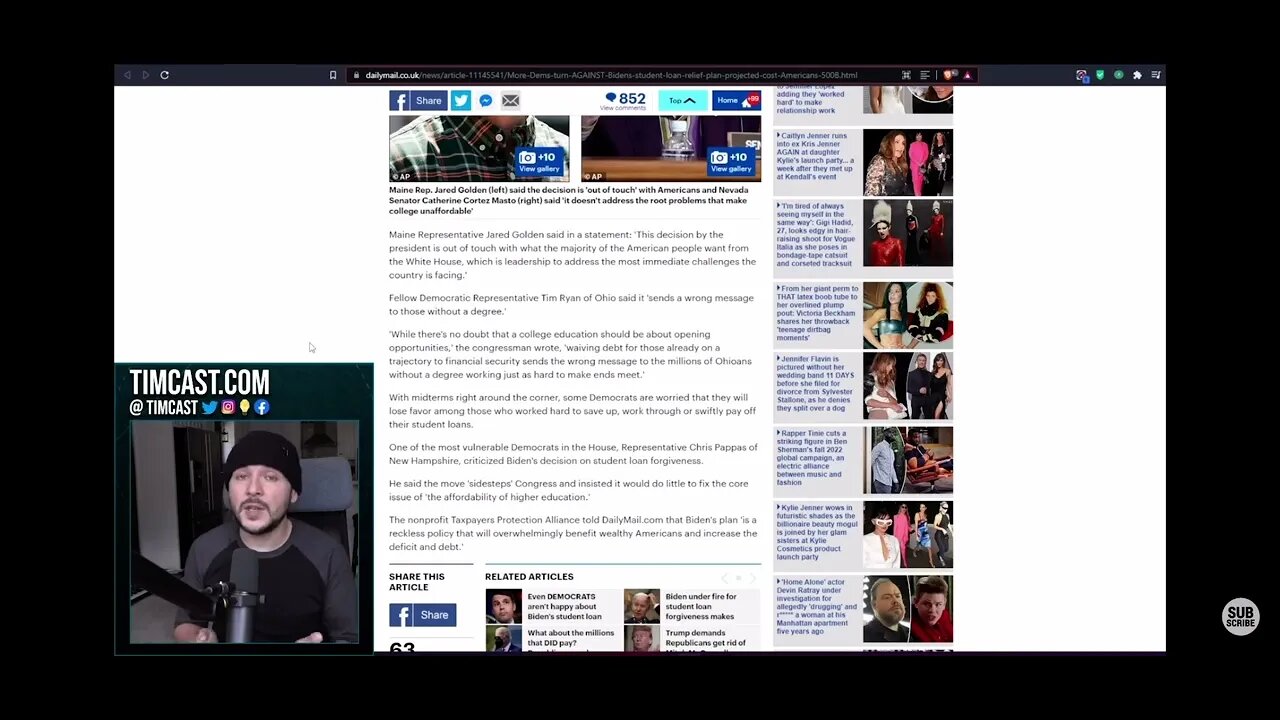Open Victoria Beckham throwback sidebar story
Viewport: 1280px width, 720px height.
point(816,313)
